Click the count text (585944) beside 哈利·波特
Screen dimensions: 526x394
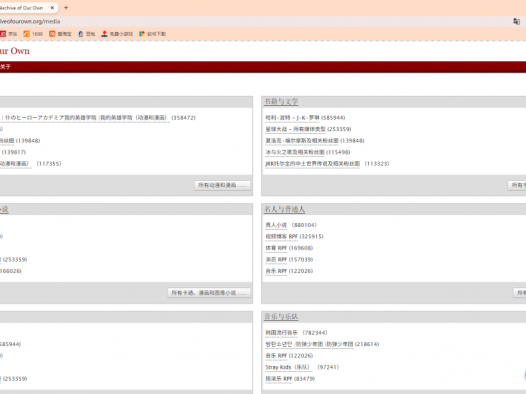coord(333,118)
